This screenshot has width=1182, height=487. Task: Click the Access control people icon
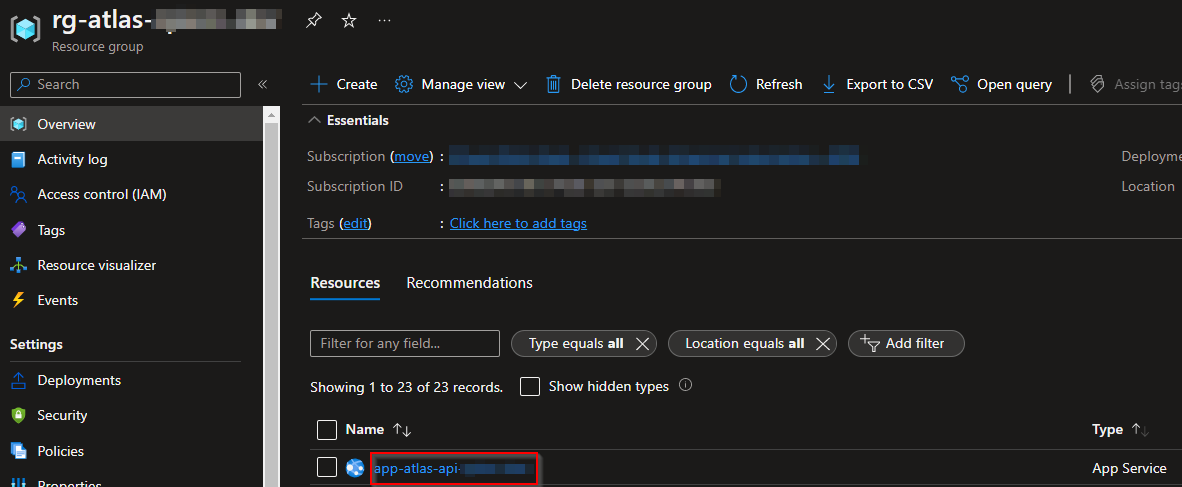(19, 194)
